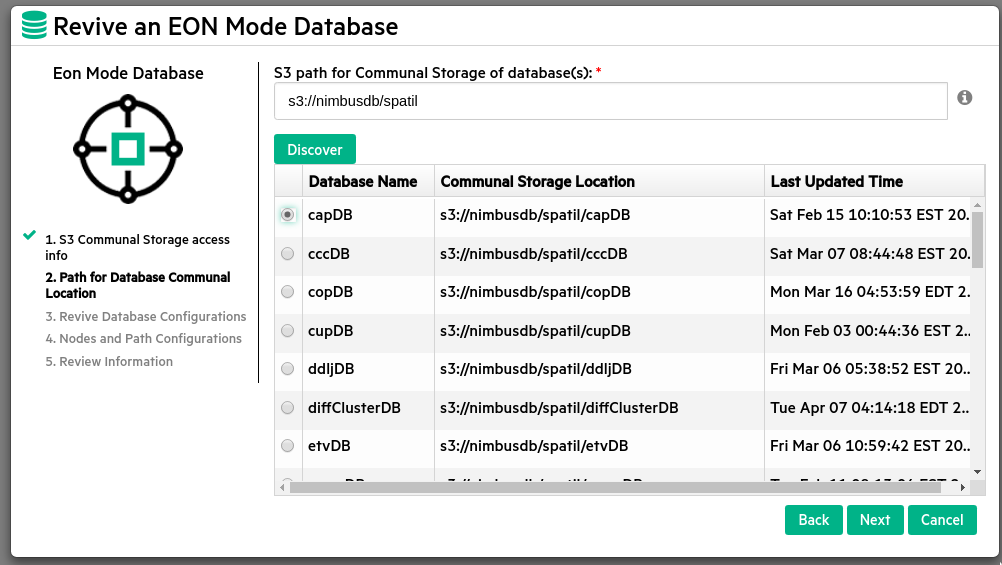Click the green checkmark beside step 1
The image size is (1002, 565).
coord(29,236)
